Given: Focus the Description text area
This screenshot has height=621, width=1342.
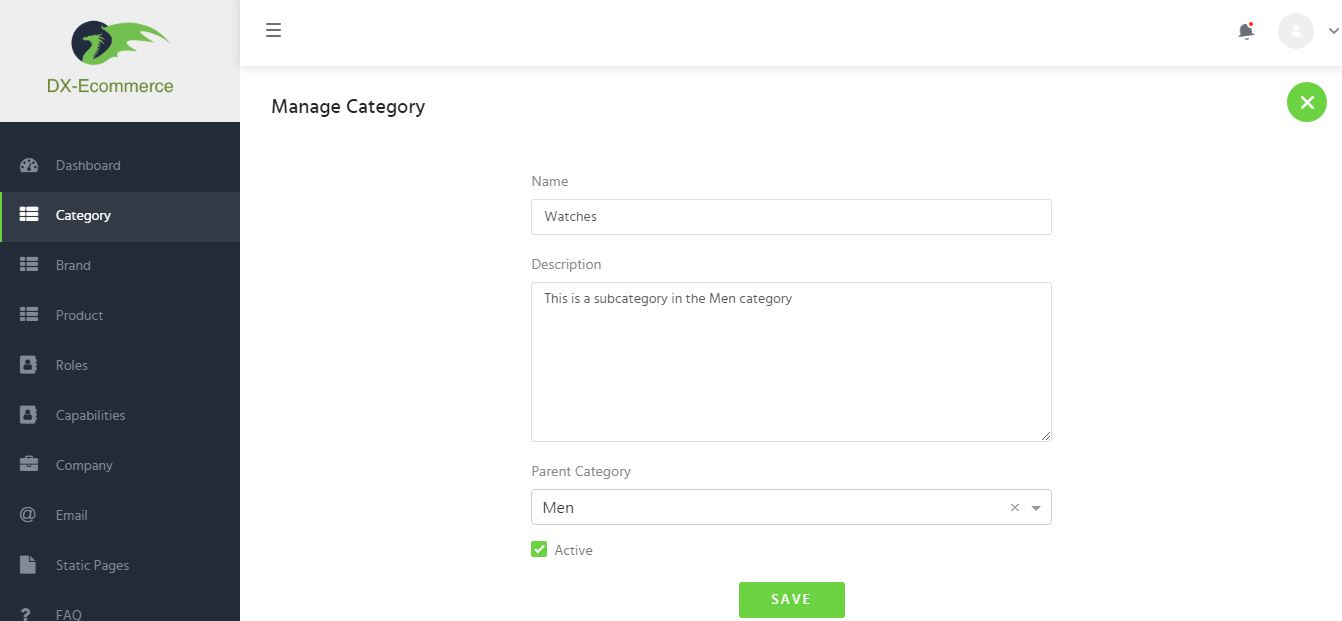Looking at the screenshot, I should [x=790, y=361].
